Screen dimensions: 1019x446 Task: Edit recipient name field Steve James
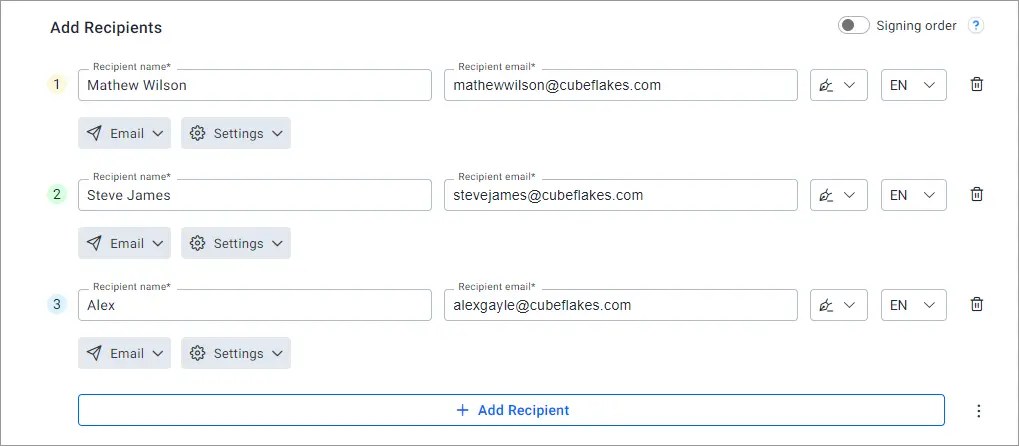pyautogui.click(x=255, y=195)
